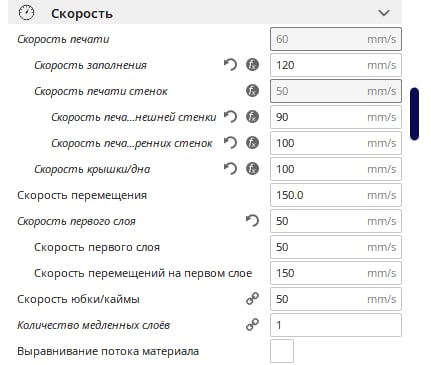
Task: Click formula icon beside Скорость печати стенок
Action: coord(252,91)
